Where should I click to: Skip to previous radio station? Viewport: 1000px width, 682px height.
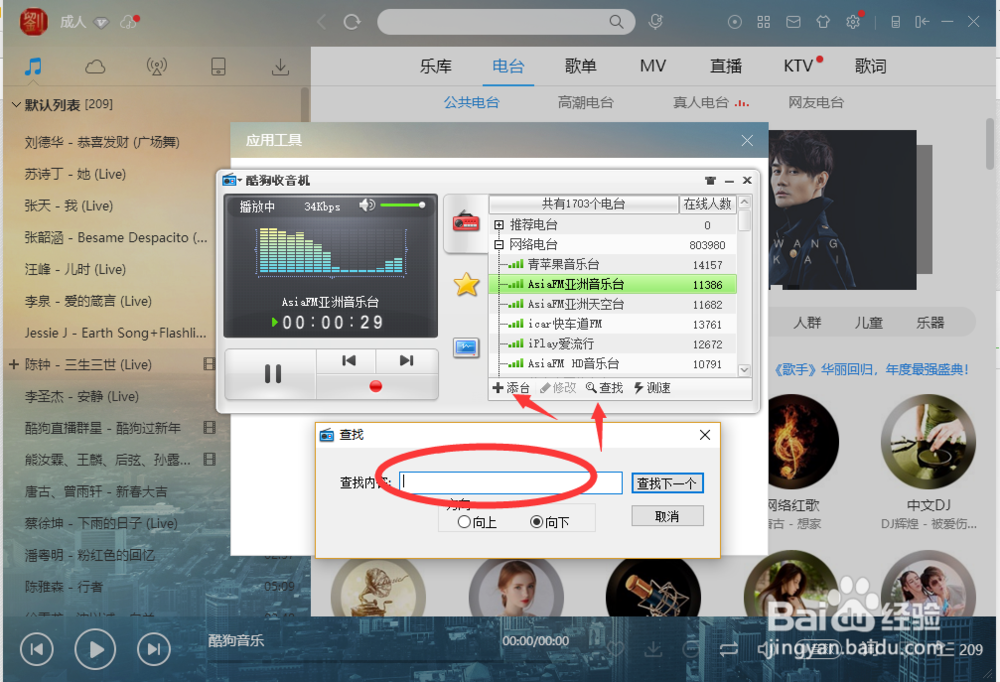pyautogui.click(x=348, y=360)
